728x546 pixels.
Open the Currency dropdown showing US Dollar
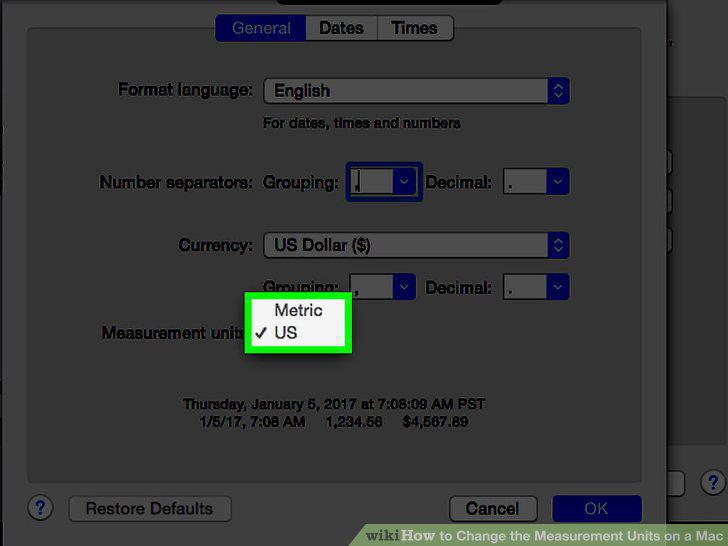(416, 245)
